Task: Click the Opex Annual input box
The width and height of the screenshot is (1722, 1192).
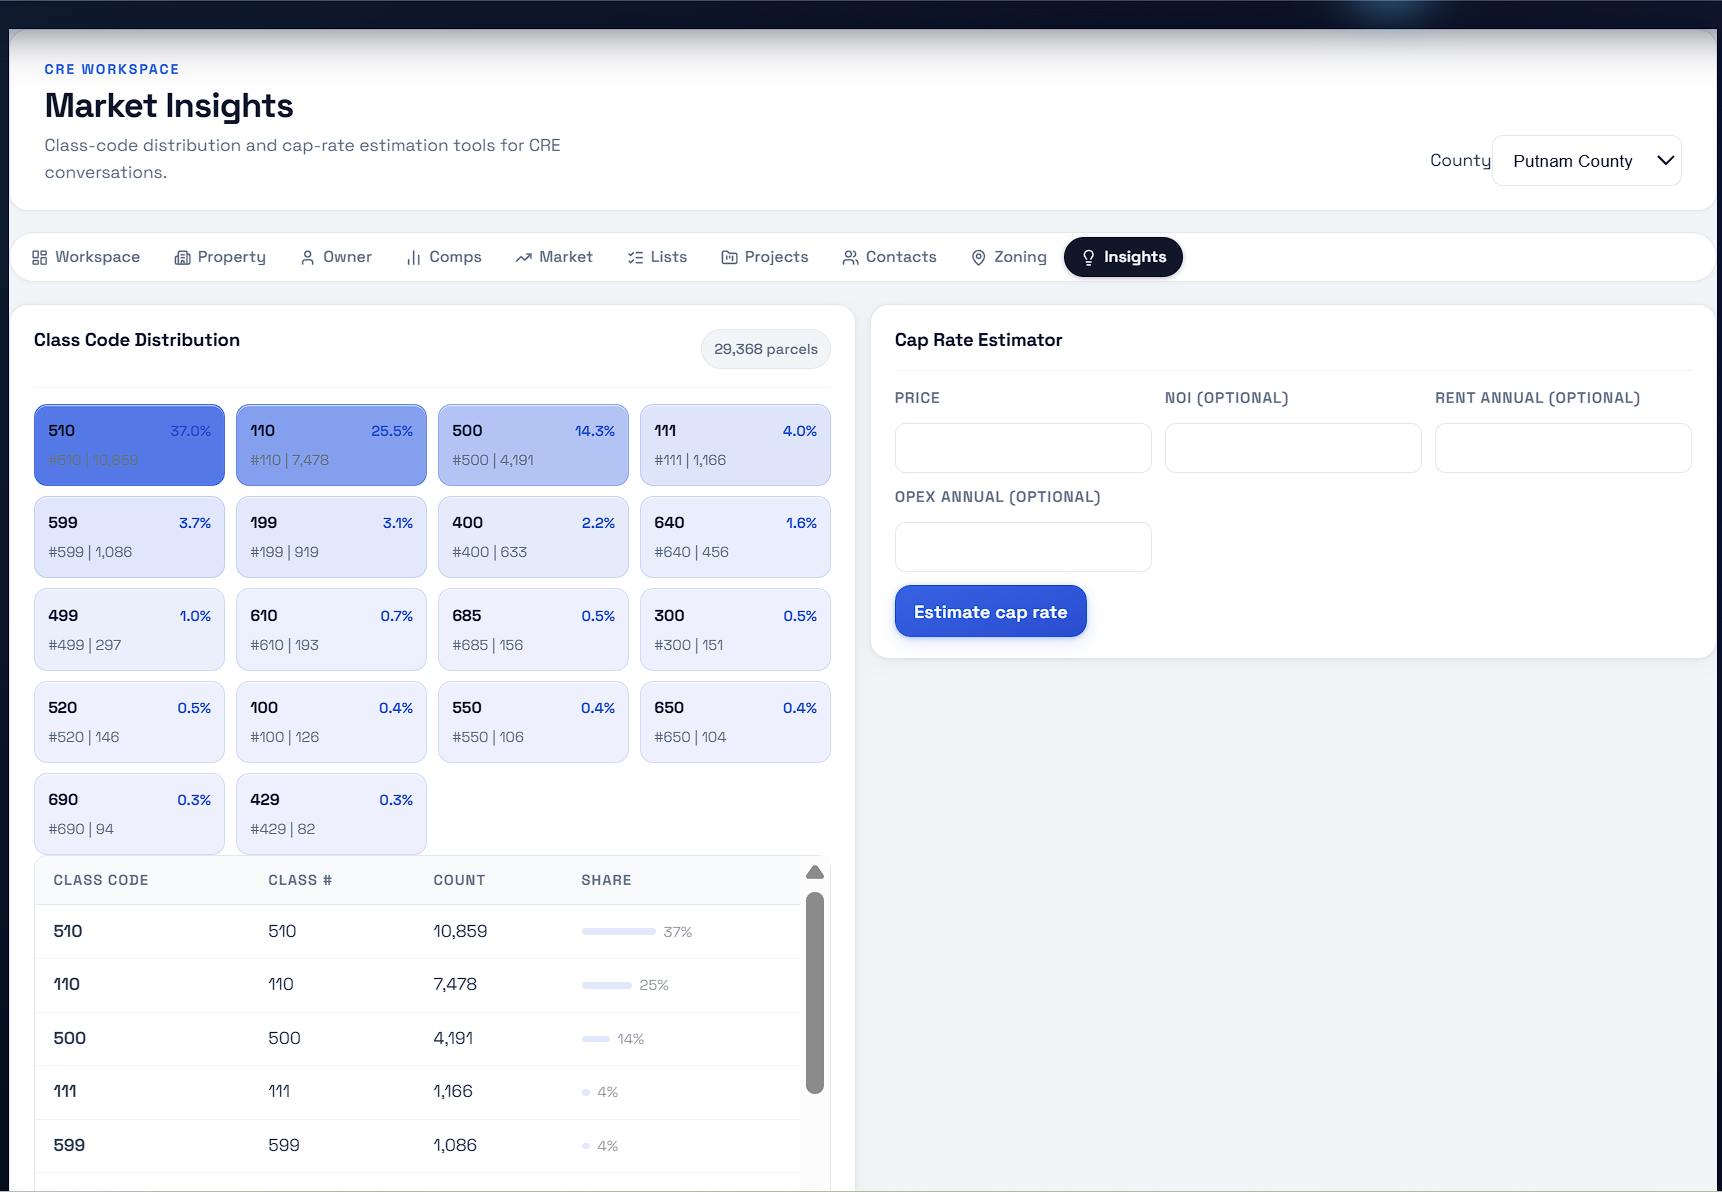Action: tap(1023, 547)
